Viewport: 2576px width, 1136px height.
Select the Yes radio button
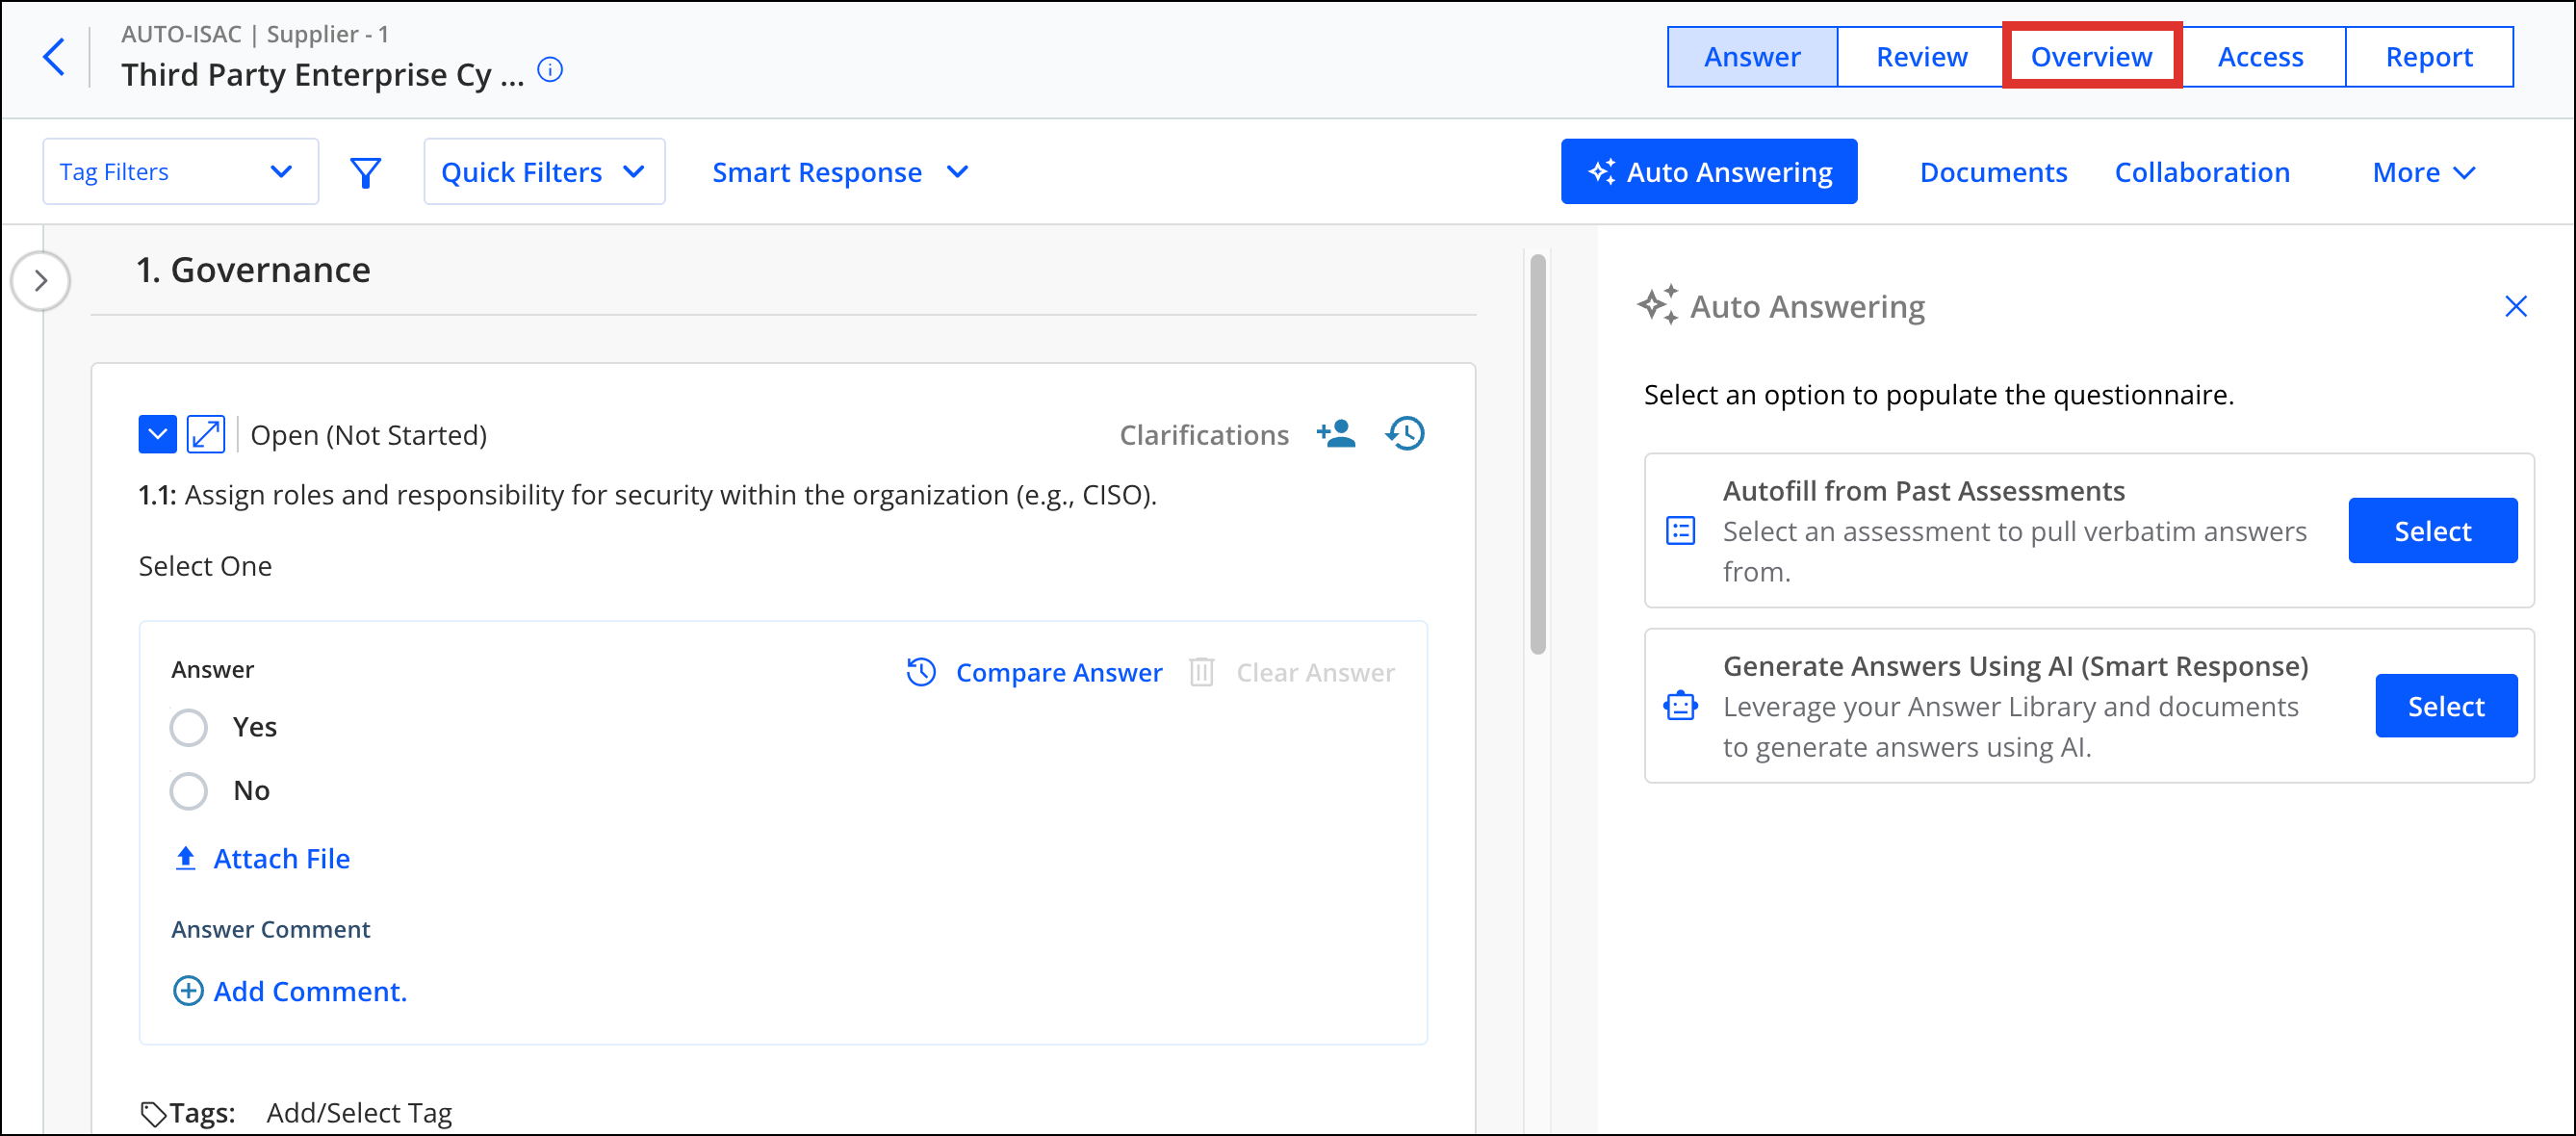click(188, 727)
